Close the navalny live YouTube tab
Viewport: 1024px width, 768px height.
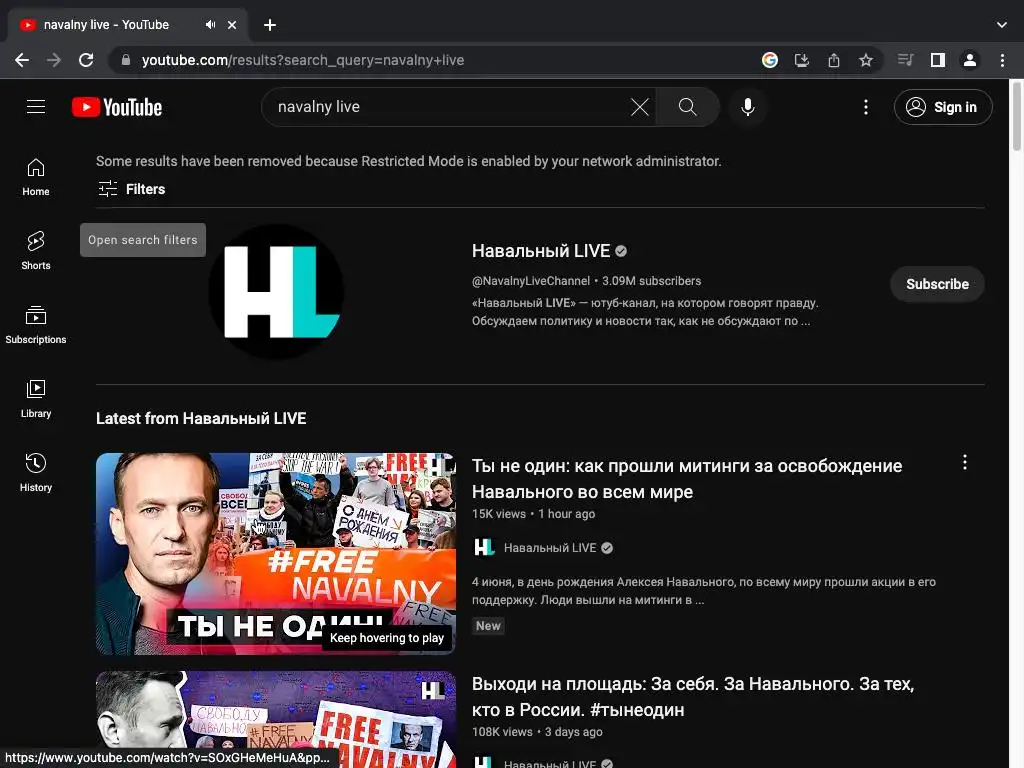coord(232,25)
